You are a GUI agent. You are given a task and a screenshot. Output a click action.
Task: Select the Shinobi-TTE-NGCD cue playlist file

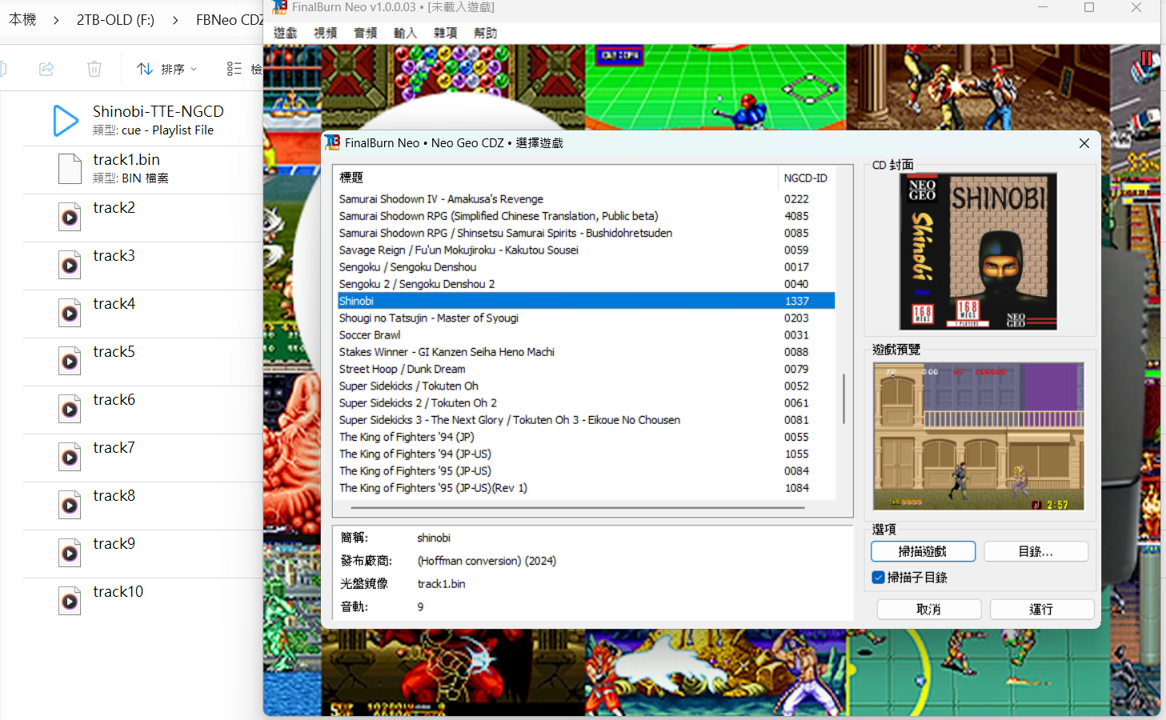(x=143, y=120)
